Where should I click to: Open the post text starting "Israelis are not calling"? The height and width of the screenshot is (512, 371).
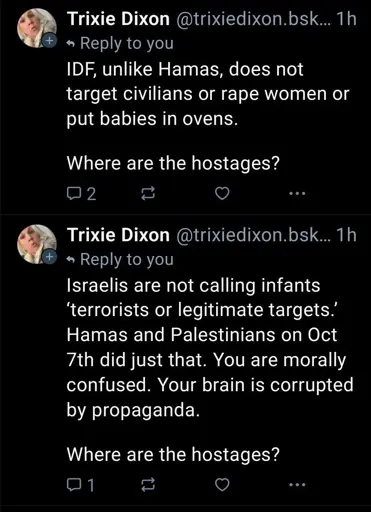[x=210, y=348]
